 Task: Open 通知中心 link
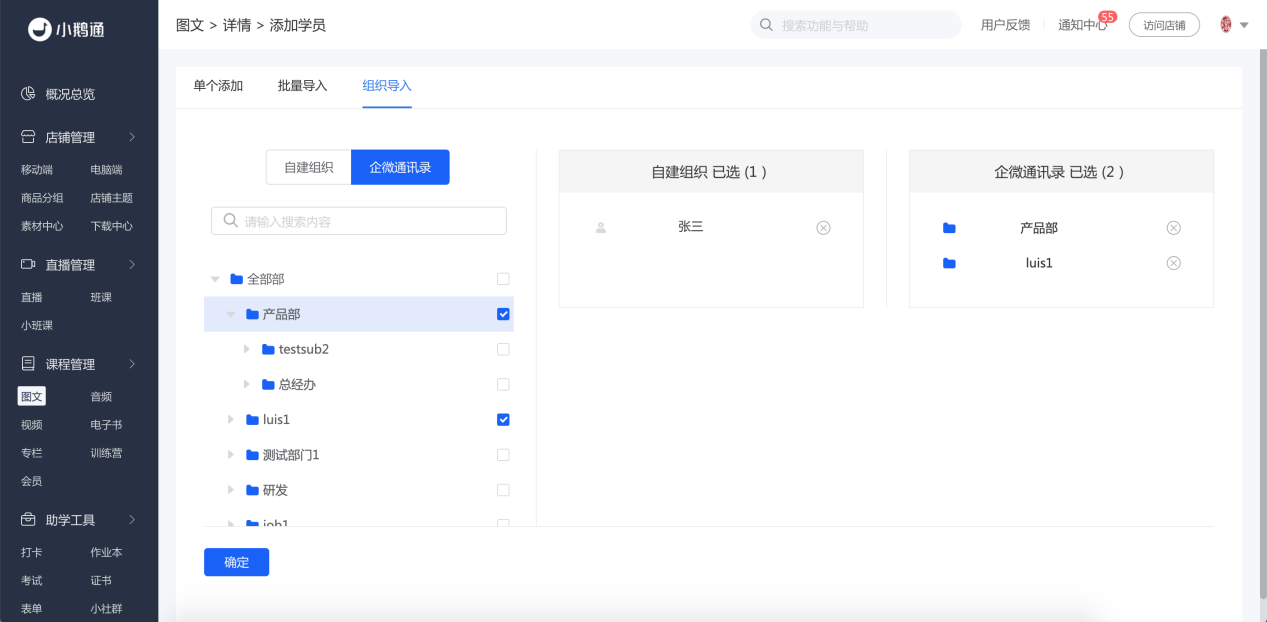pos(1083,25)
